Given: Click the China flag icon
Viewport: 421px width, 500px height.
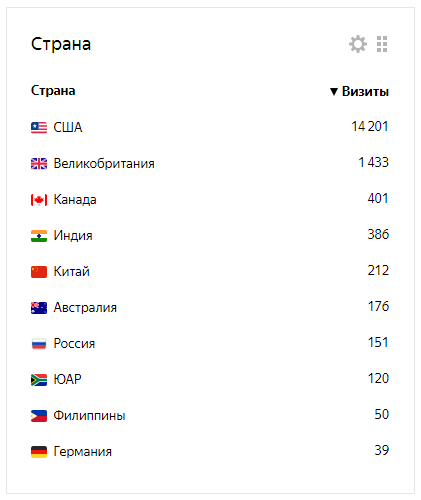Looking at the screenshot, I should pos(39,272).
